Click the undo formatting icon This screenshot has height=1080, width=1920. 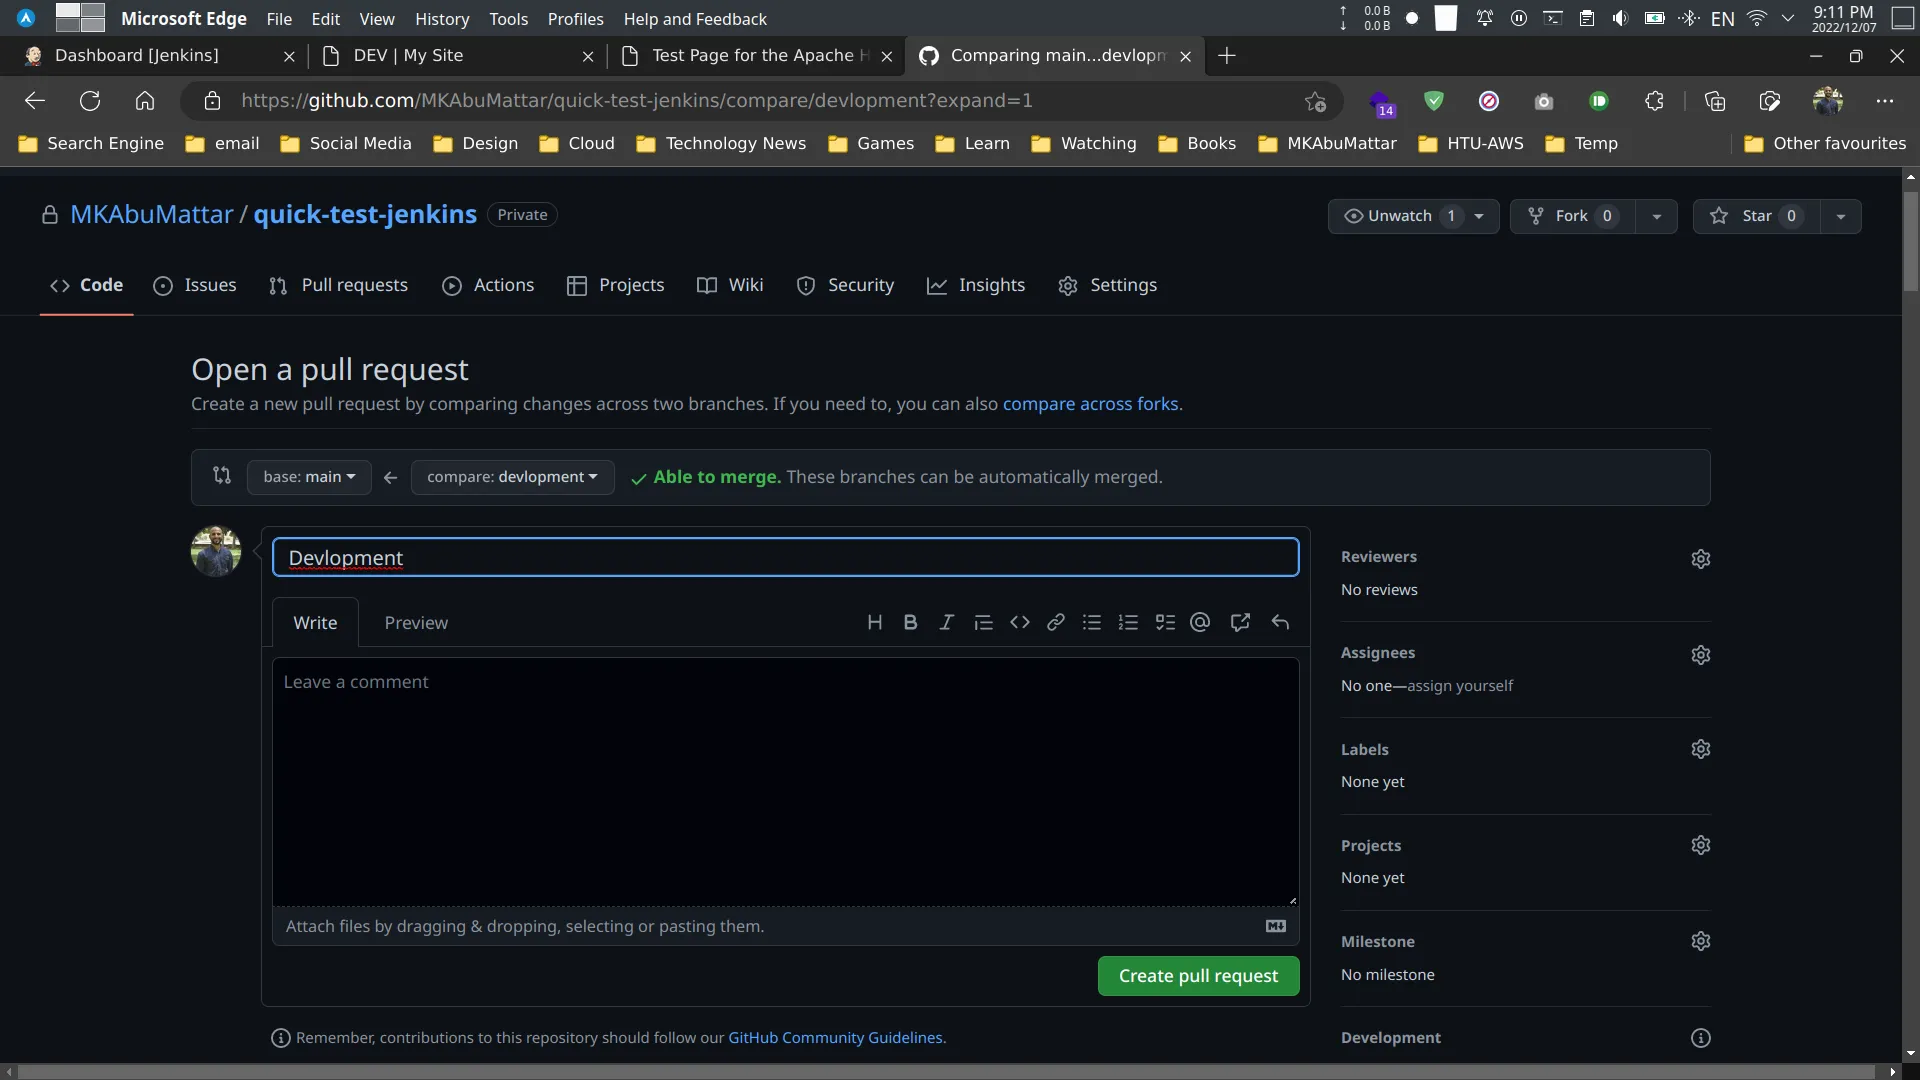pyautogui.click(x=1278, y=621)
